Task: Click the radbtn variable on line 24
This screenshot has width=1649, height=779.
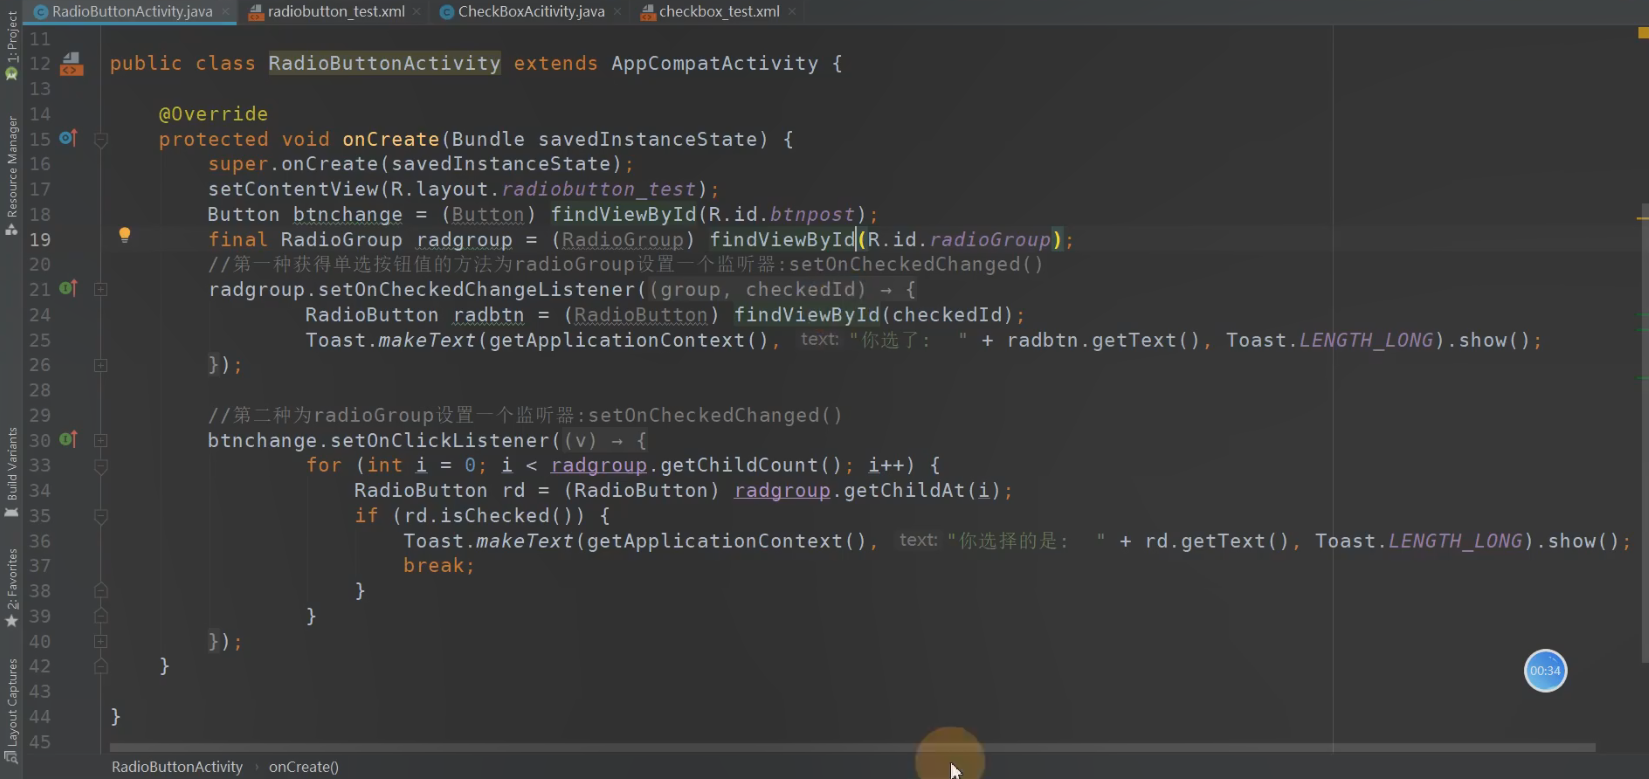Action: pos(488,315)
